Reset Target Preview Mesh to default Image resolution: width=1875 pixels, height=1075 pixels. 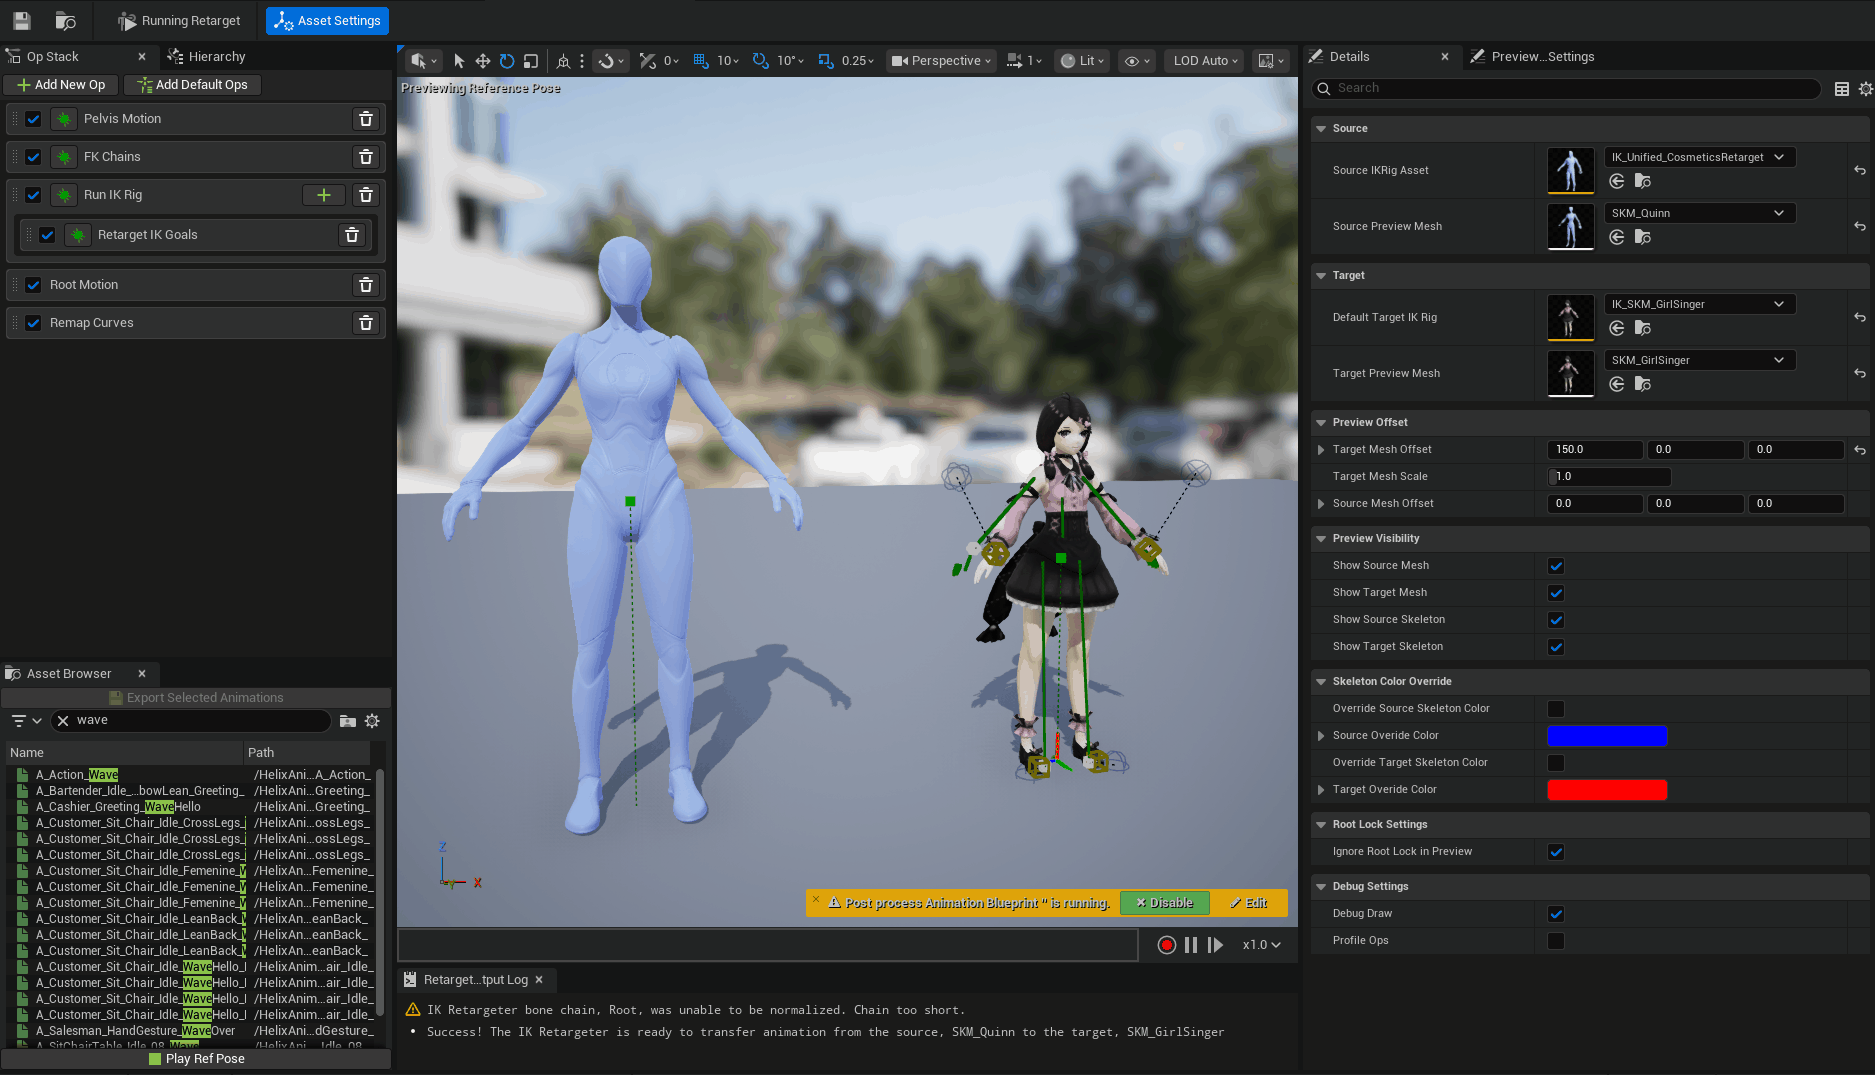[x=1860, y=373]
